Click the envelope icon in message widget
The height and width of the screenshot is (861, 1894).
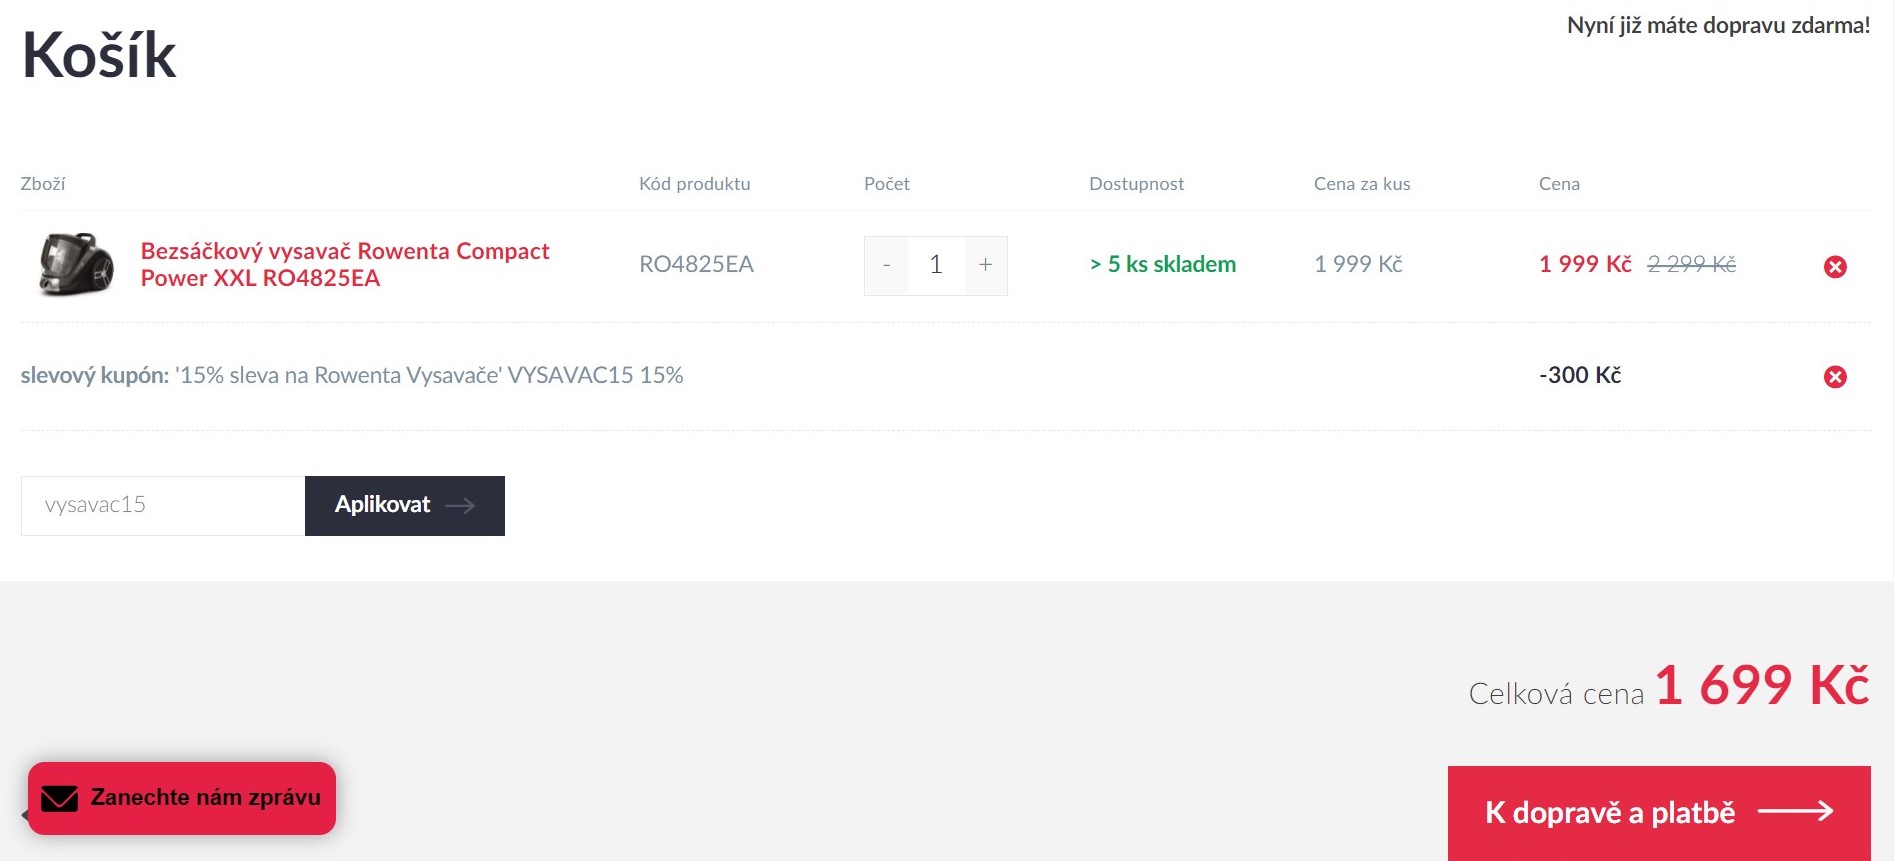tap(60, 798)
